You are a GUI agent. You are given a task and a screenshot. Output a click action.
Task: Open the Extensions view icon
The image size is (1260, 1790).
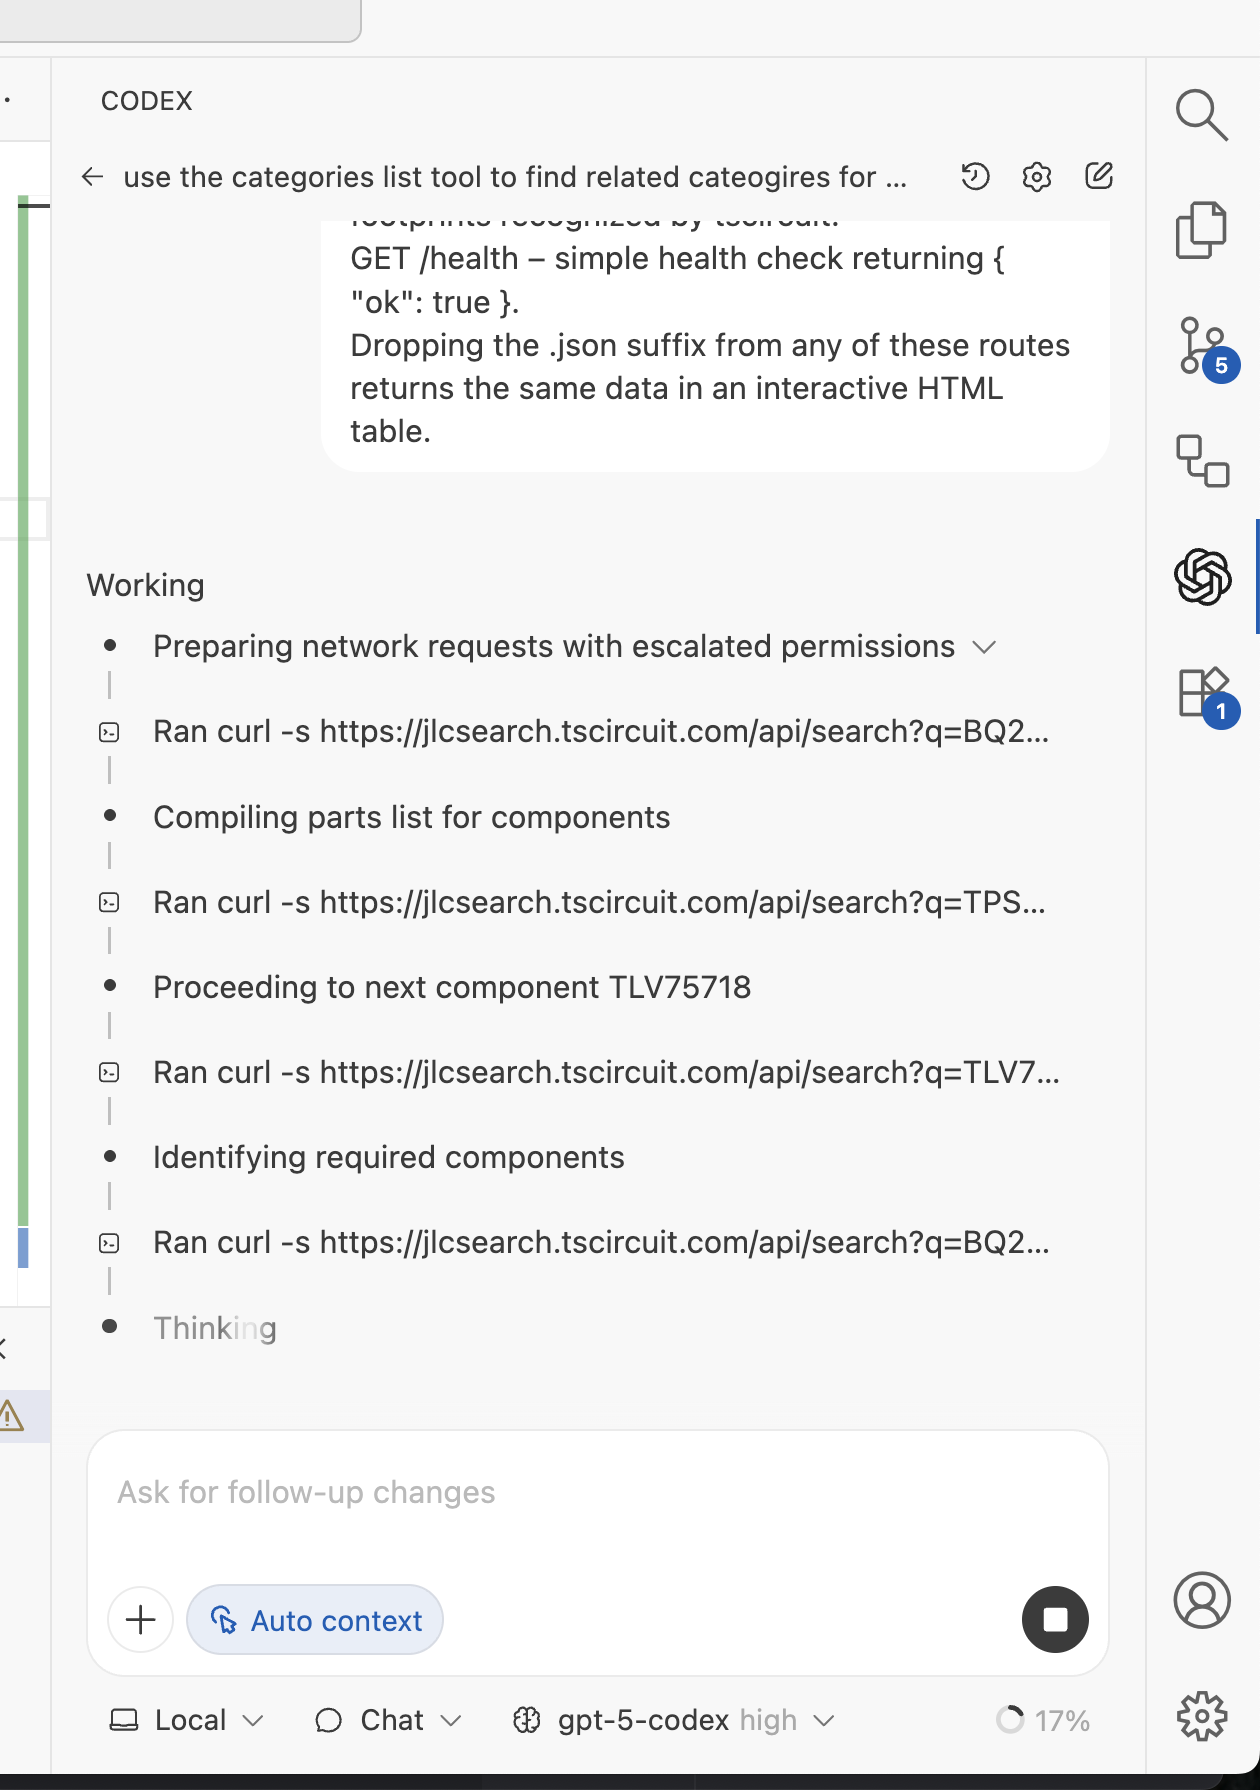1203,693
